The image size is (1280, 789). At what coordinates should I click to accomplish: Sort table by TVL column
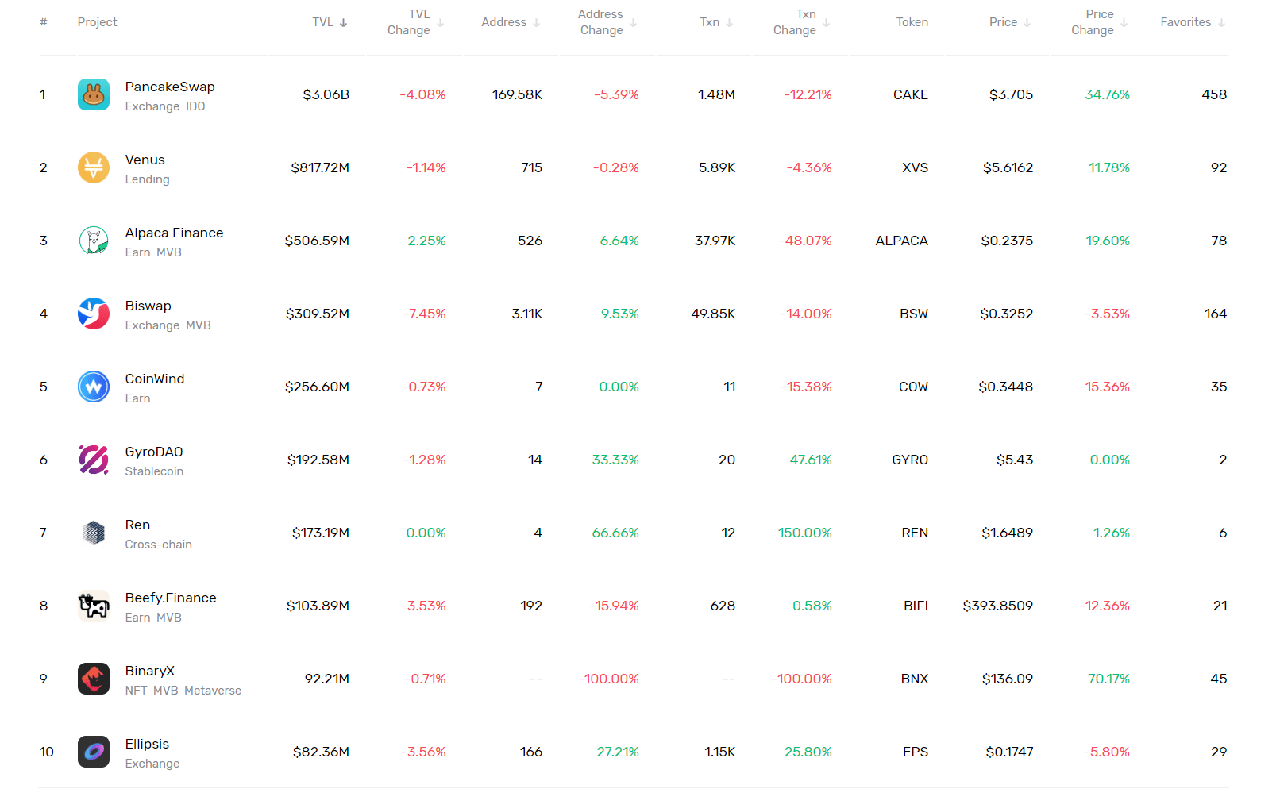point(330,22)
